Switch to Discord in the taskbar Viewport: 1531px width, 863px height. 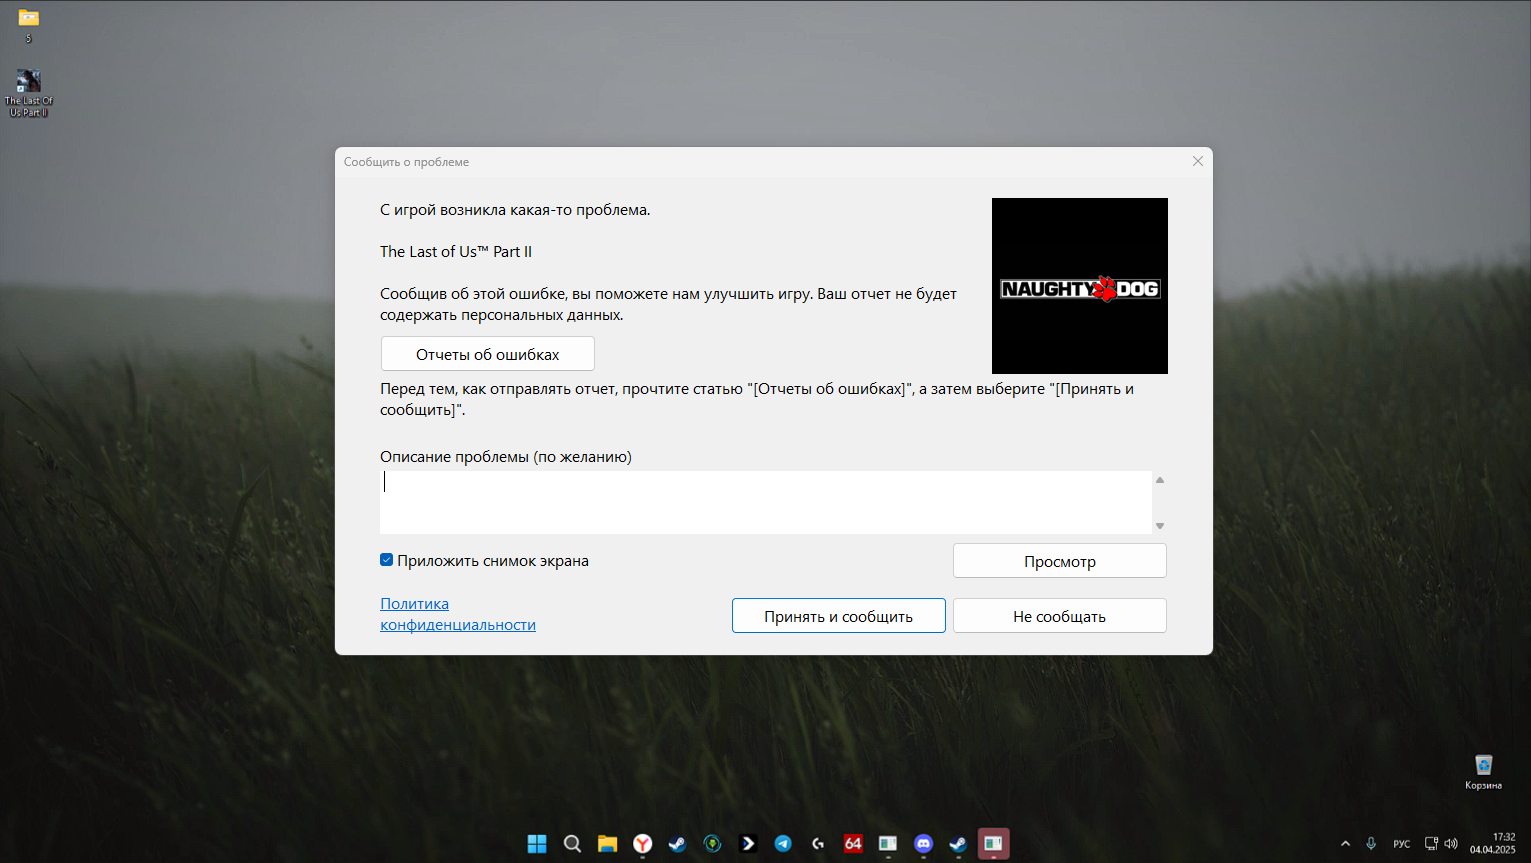click(923, 843)
